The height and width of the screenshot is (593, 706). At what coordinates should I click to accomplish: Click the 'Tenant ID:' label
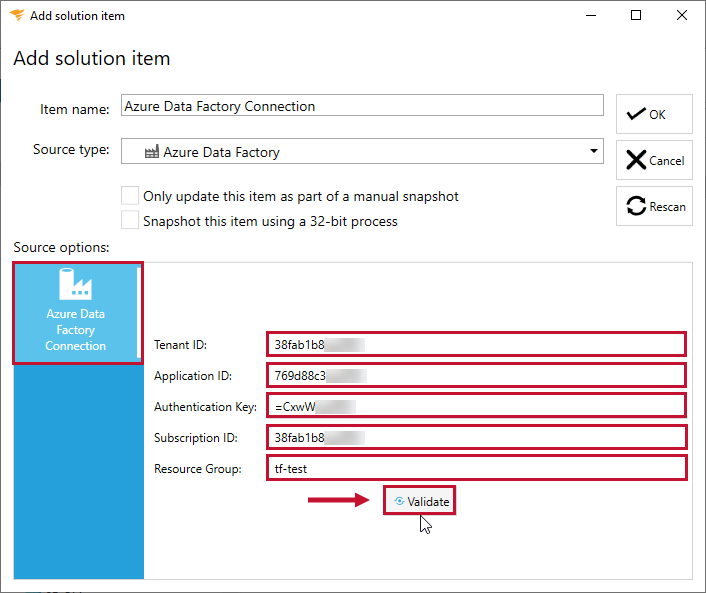(180, 345)
